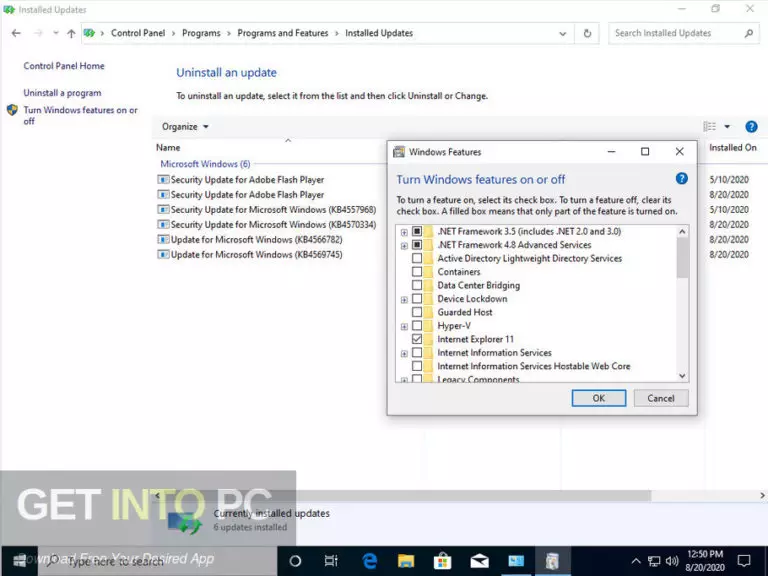Uncheck Internet Explorer 11 feature
Image resolution: width=768 pixels, height=576 pixels.
[x=417, y=339]
